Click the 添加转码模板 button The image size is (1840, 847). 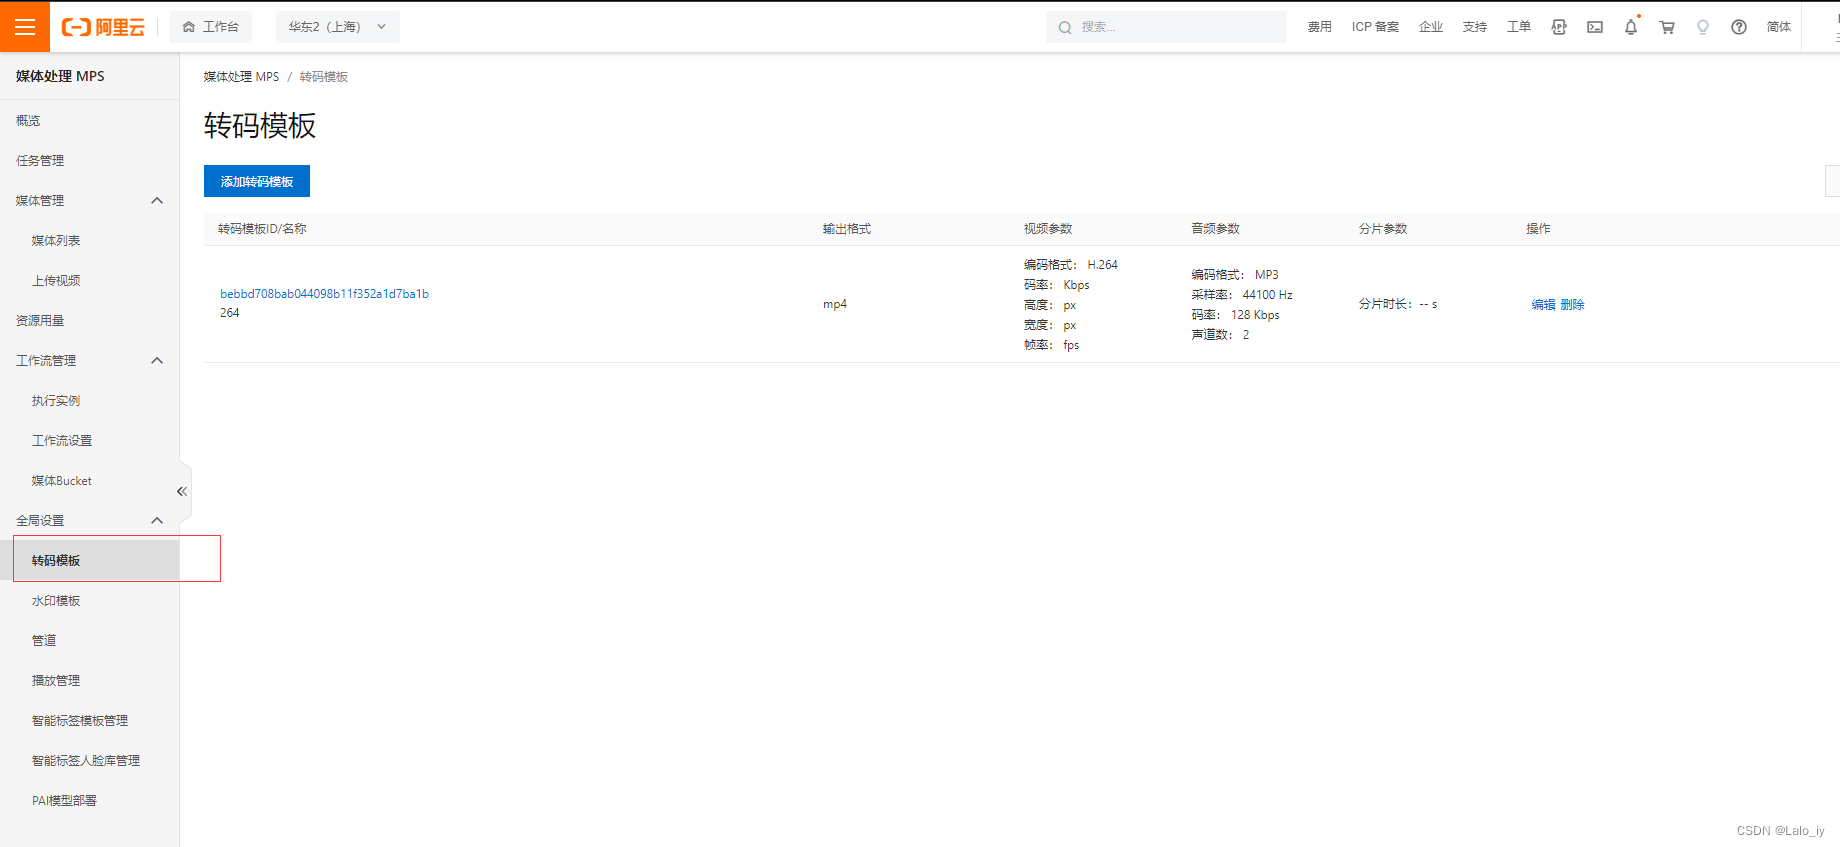[257, 181]
